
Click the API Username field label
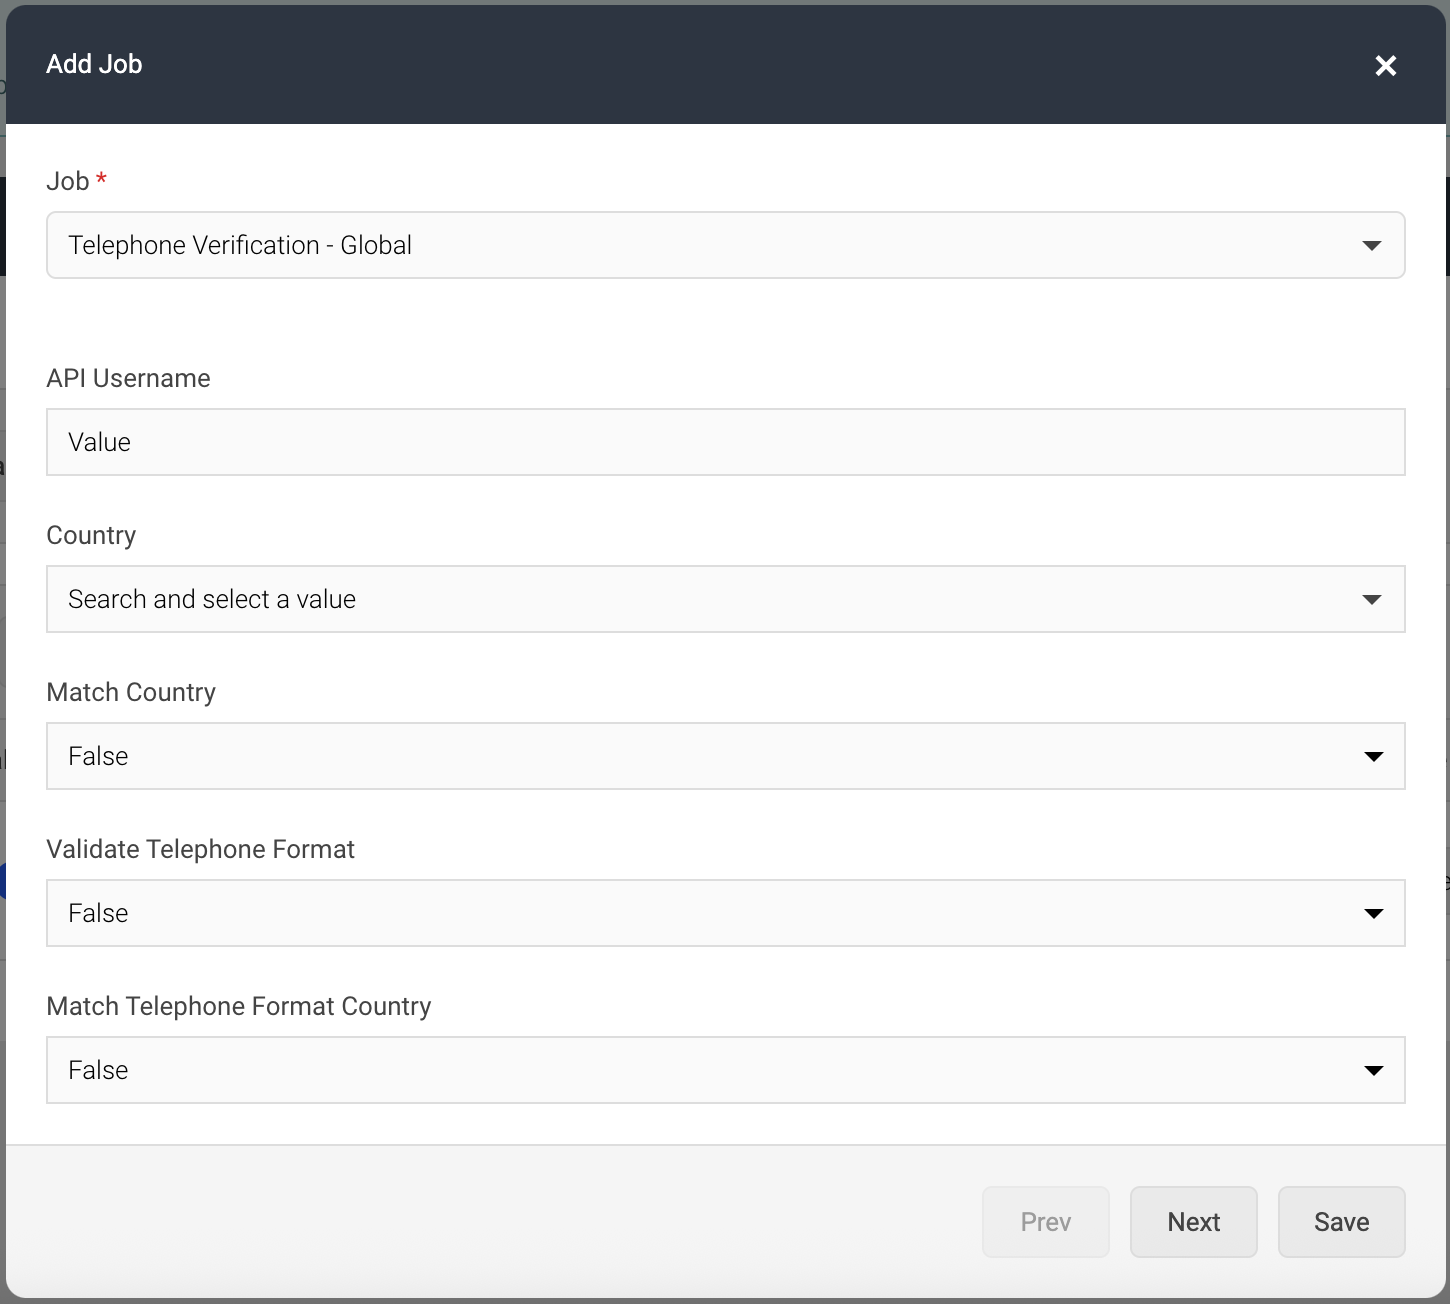tap(128, 378)
